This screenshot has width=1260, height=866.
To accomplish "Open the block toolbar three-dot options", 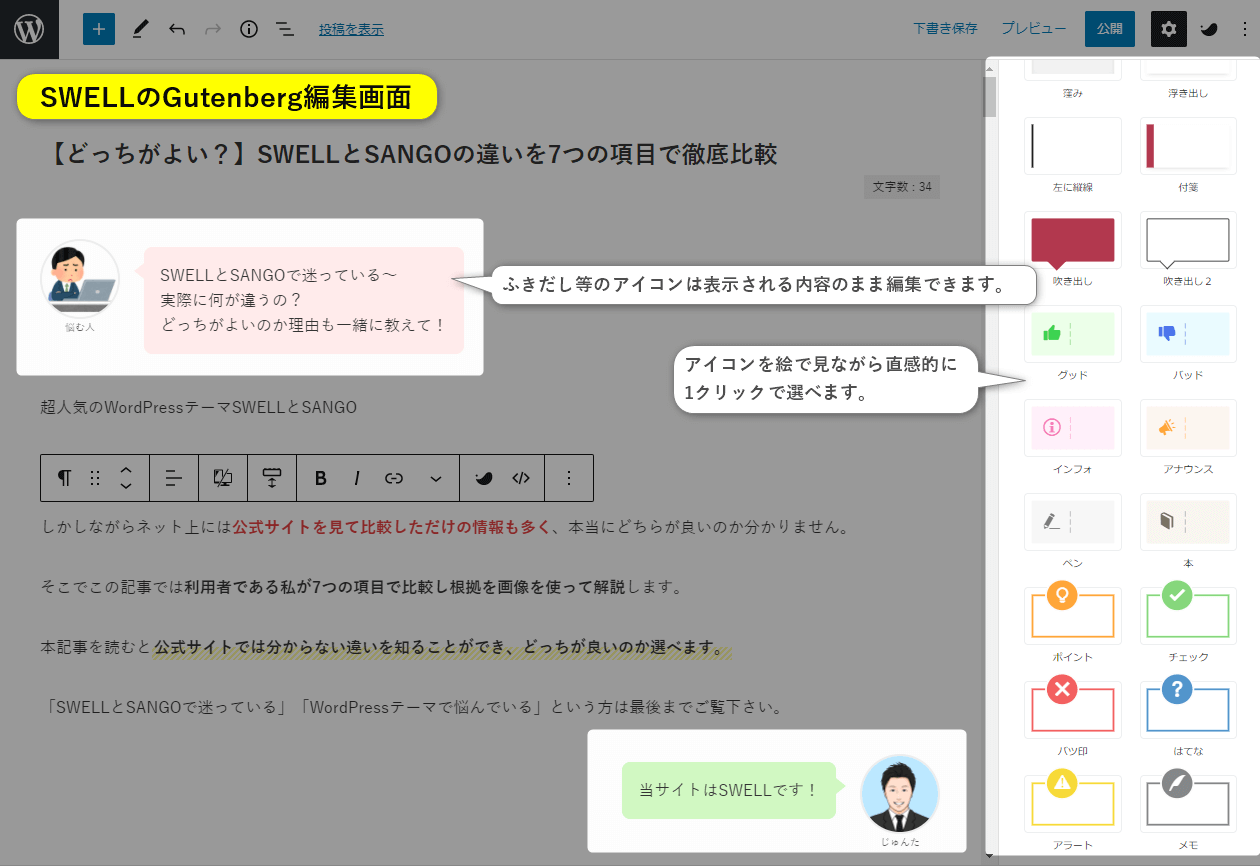I will click(569, 478).
